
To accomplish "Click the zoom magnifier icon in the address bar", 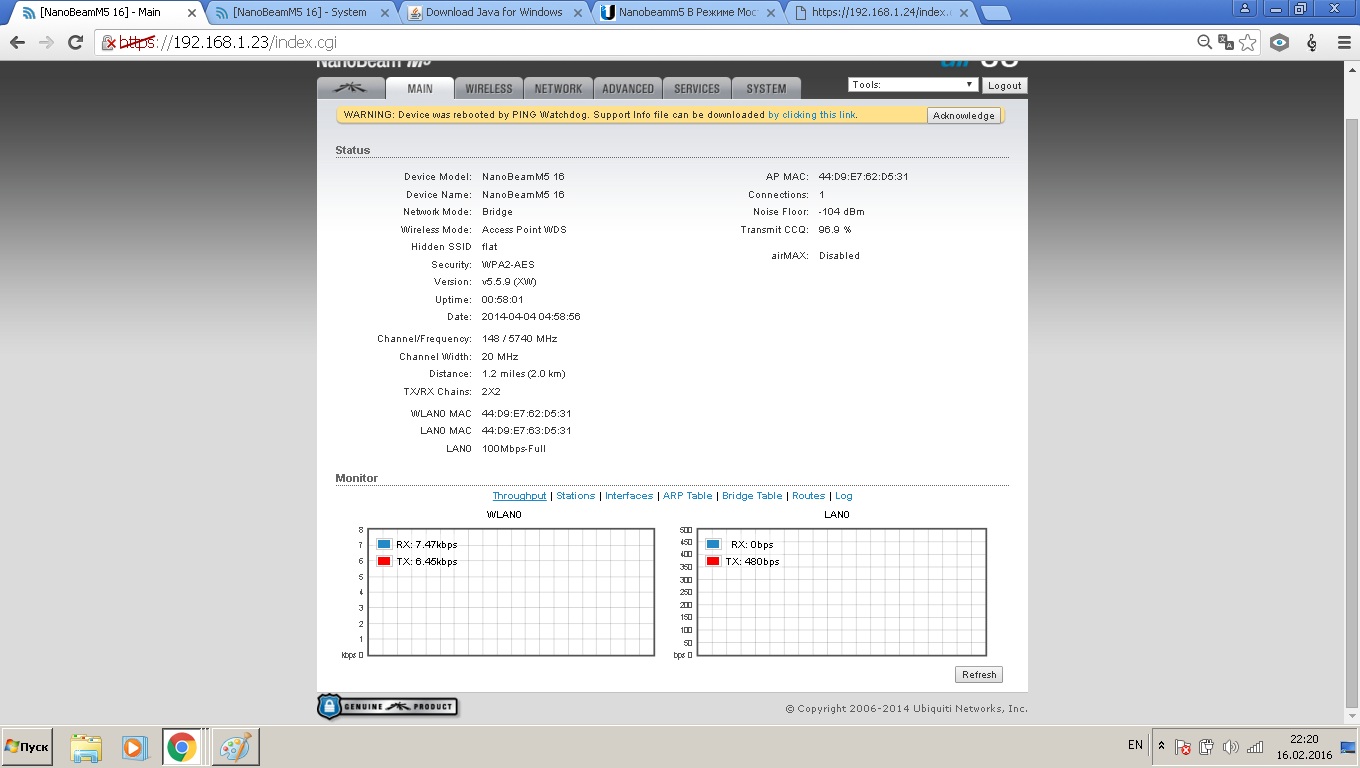I will pos(1205,42).
